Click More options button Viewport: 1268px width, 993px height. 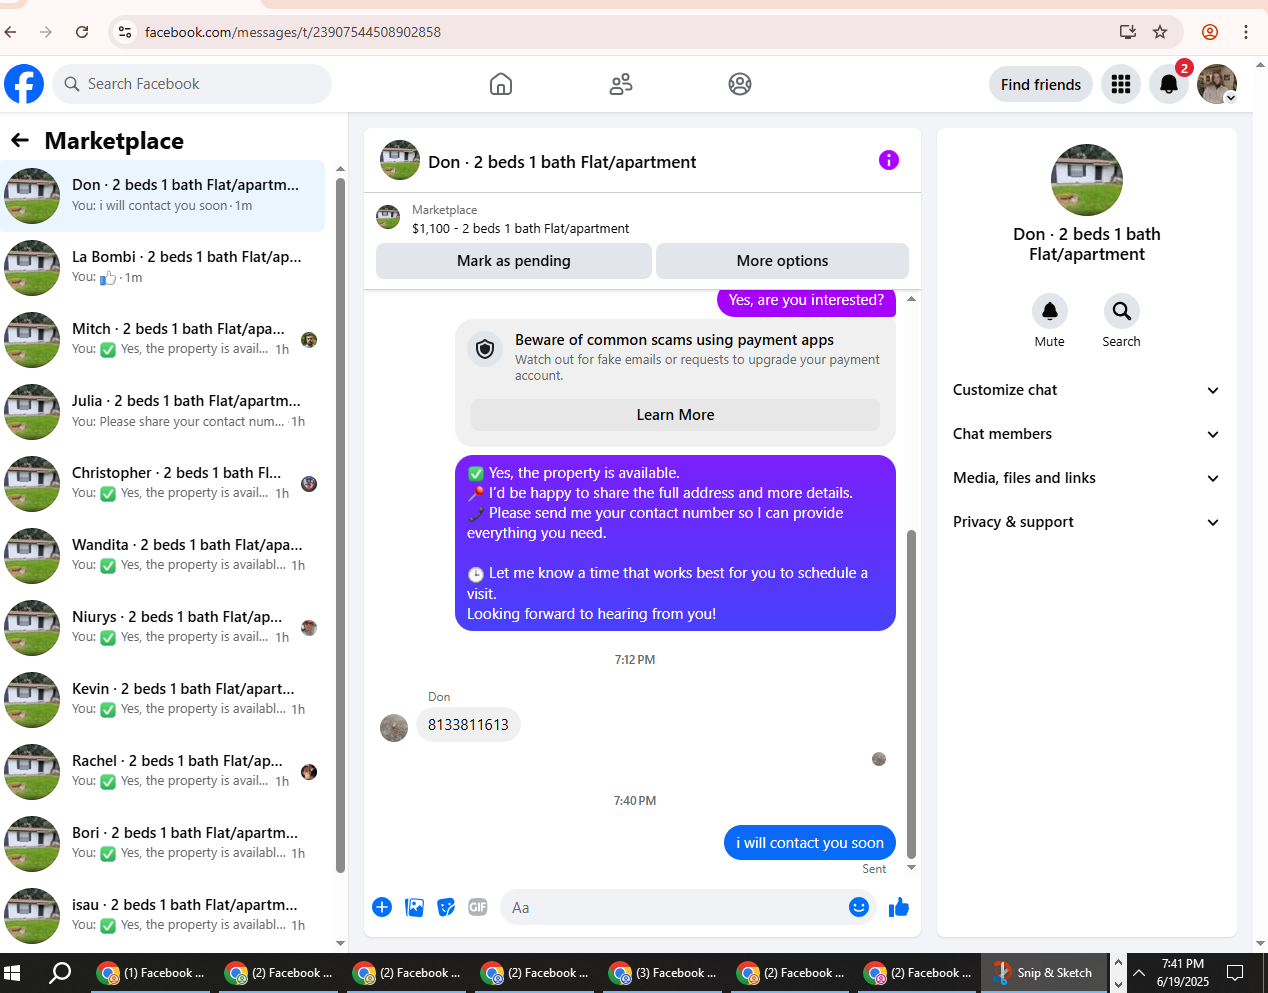click(x=782, y=261)
